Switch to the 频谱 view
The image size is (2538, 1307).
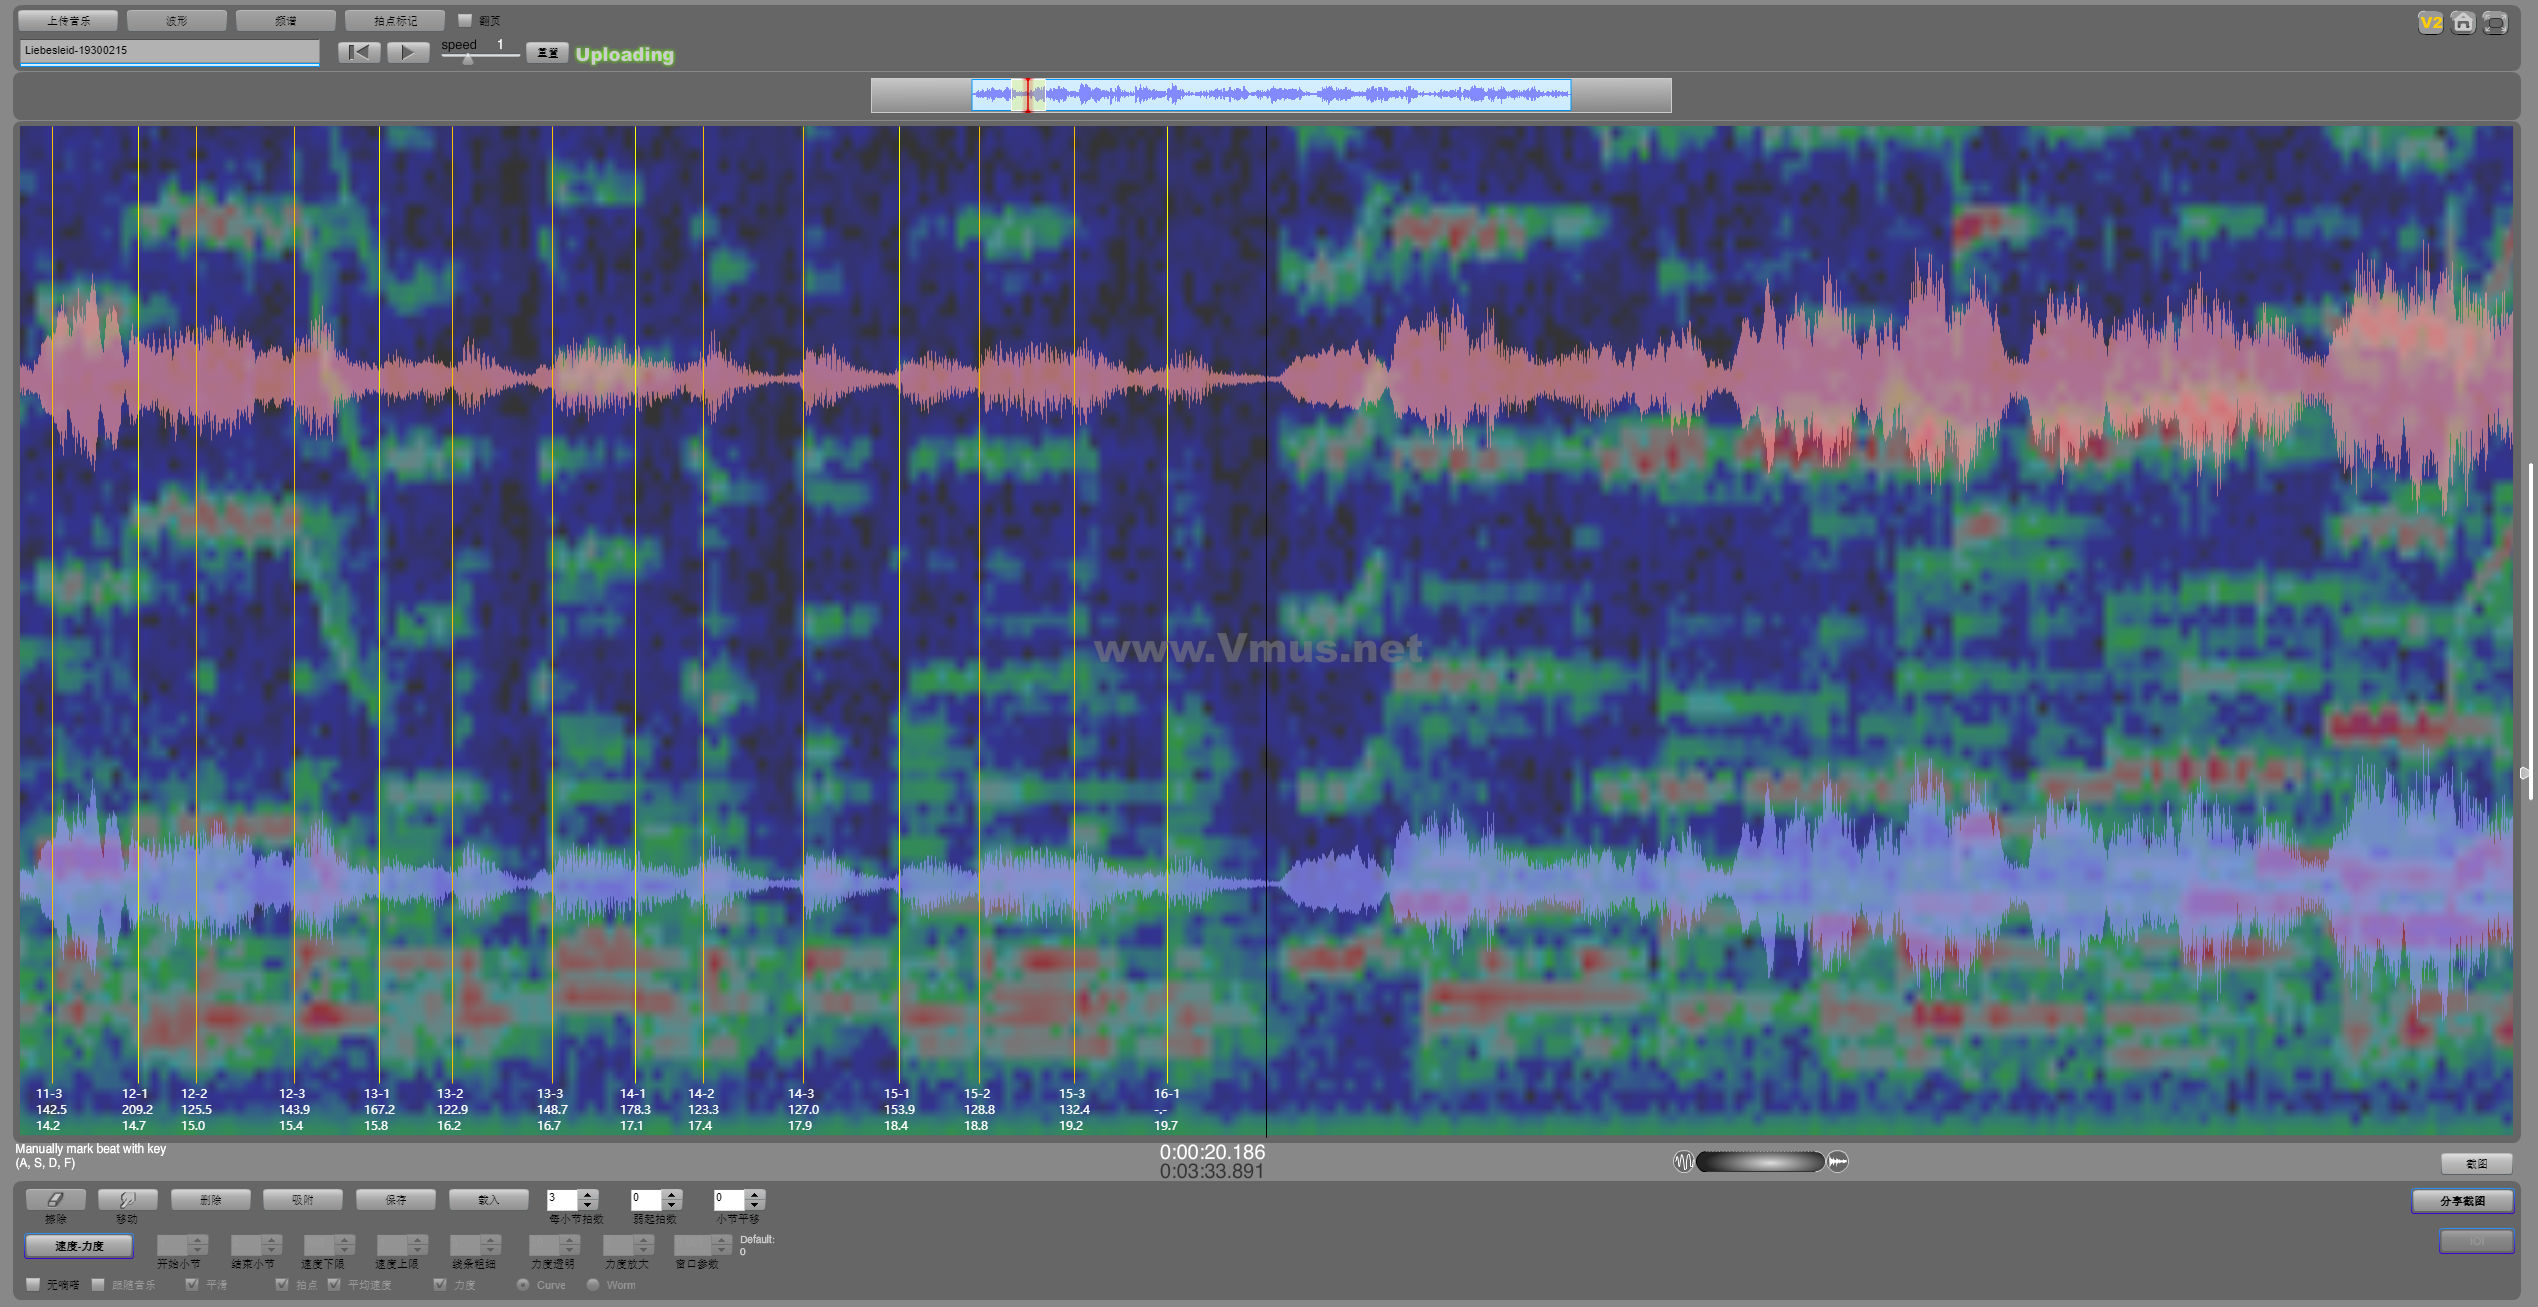(286, 20)
